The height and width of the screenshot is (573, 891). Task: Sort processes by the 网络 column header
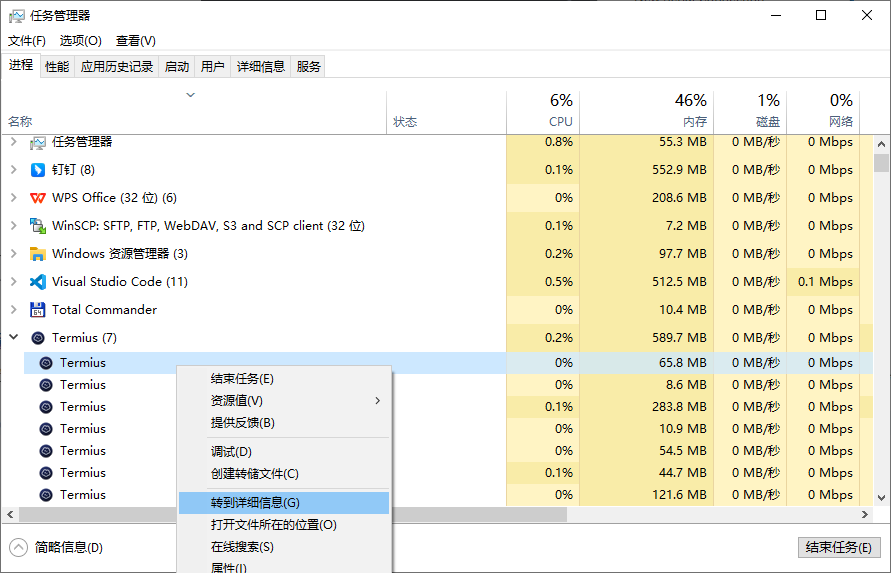823,112
